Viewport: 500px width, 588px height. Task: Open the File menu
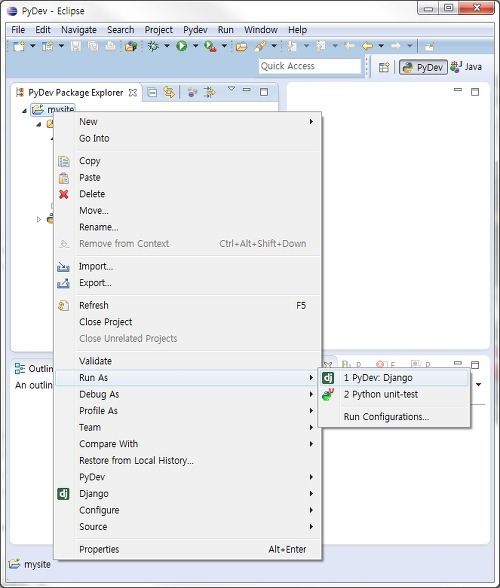[18, 30]
